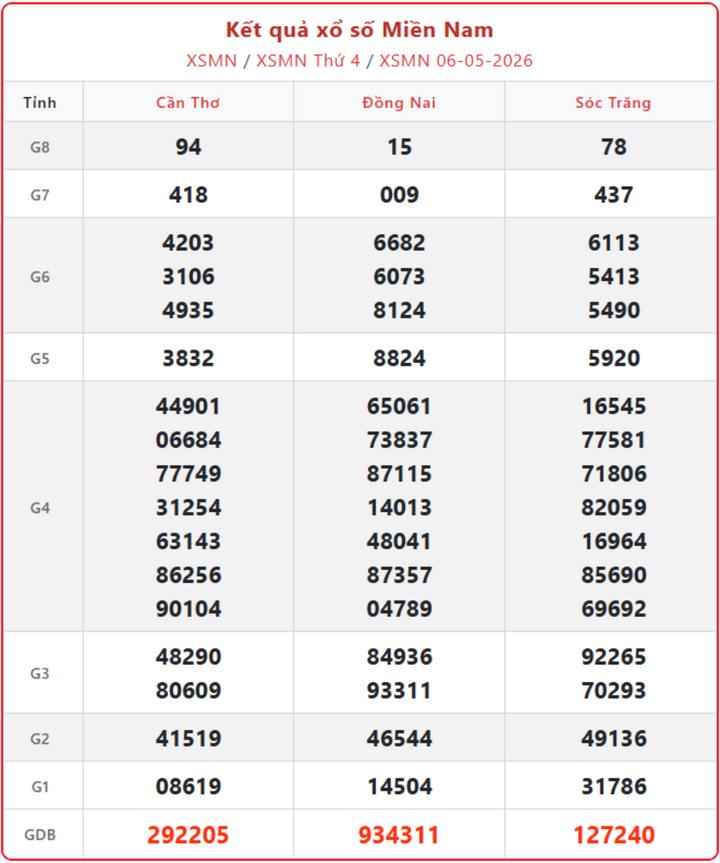Select the G6 row label
This screenshot has height=863, width=720.
[40, 276]
